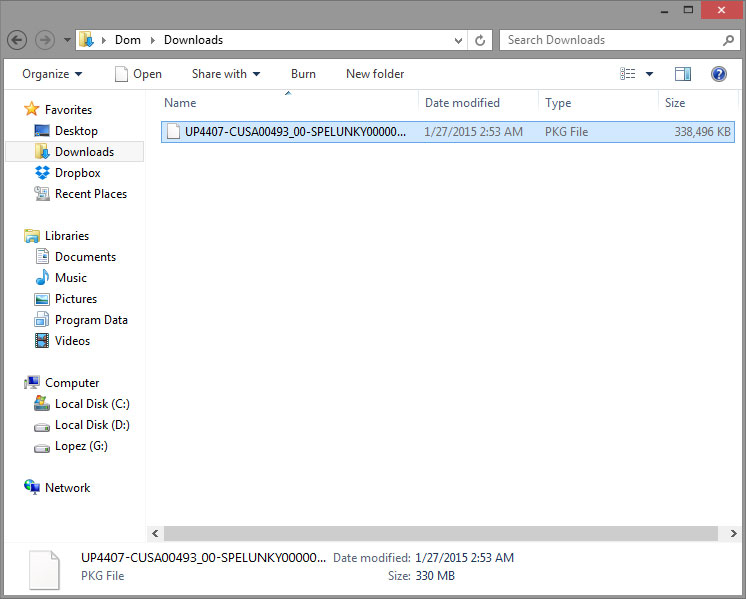The width and height of the screenshot is (746, 599).
Task: Minimize the Explorer window
Action: point(664,10)
